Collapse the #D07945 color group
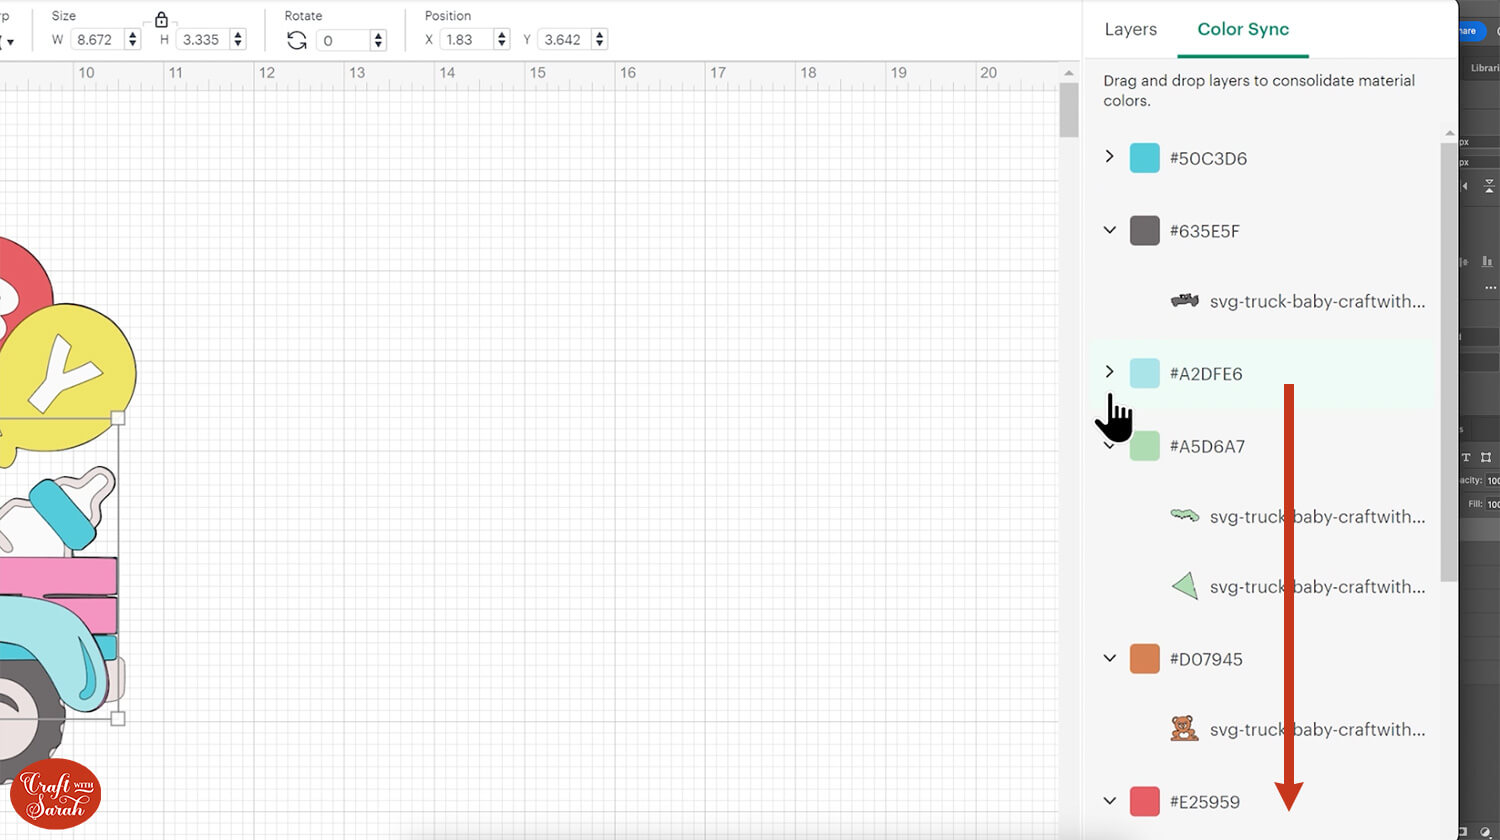 1109,658
